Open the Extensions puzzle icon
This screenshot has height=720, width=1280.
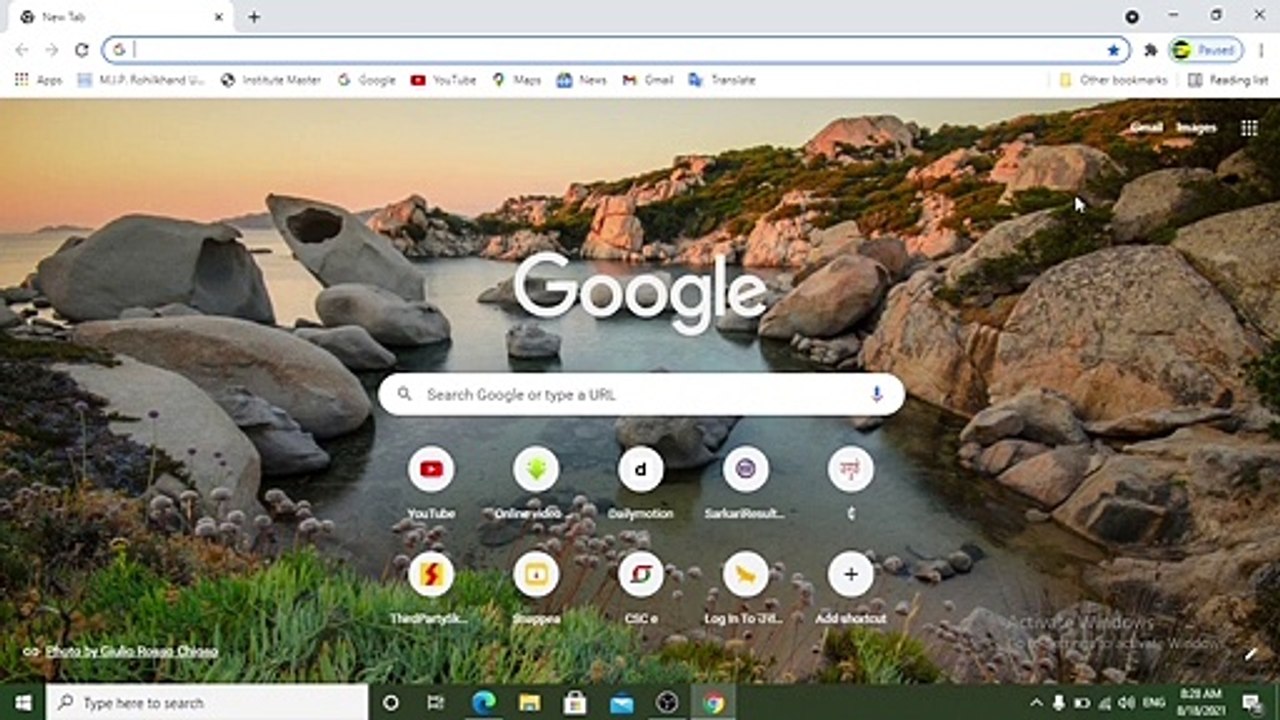tap(1151, 50)
